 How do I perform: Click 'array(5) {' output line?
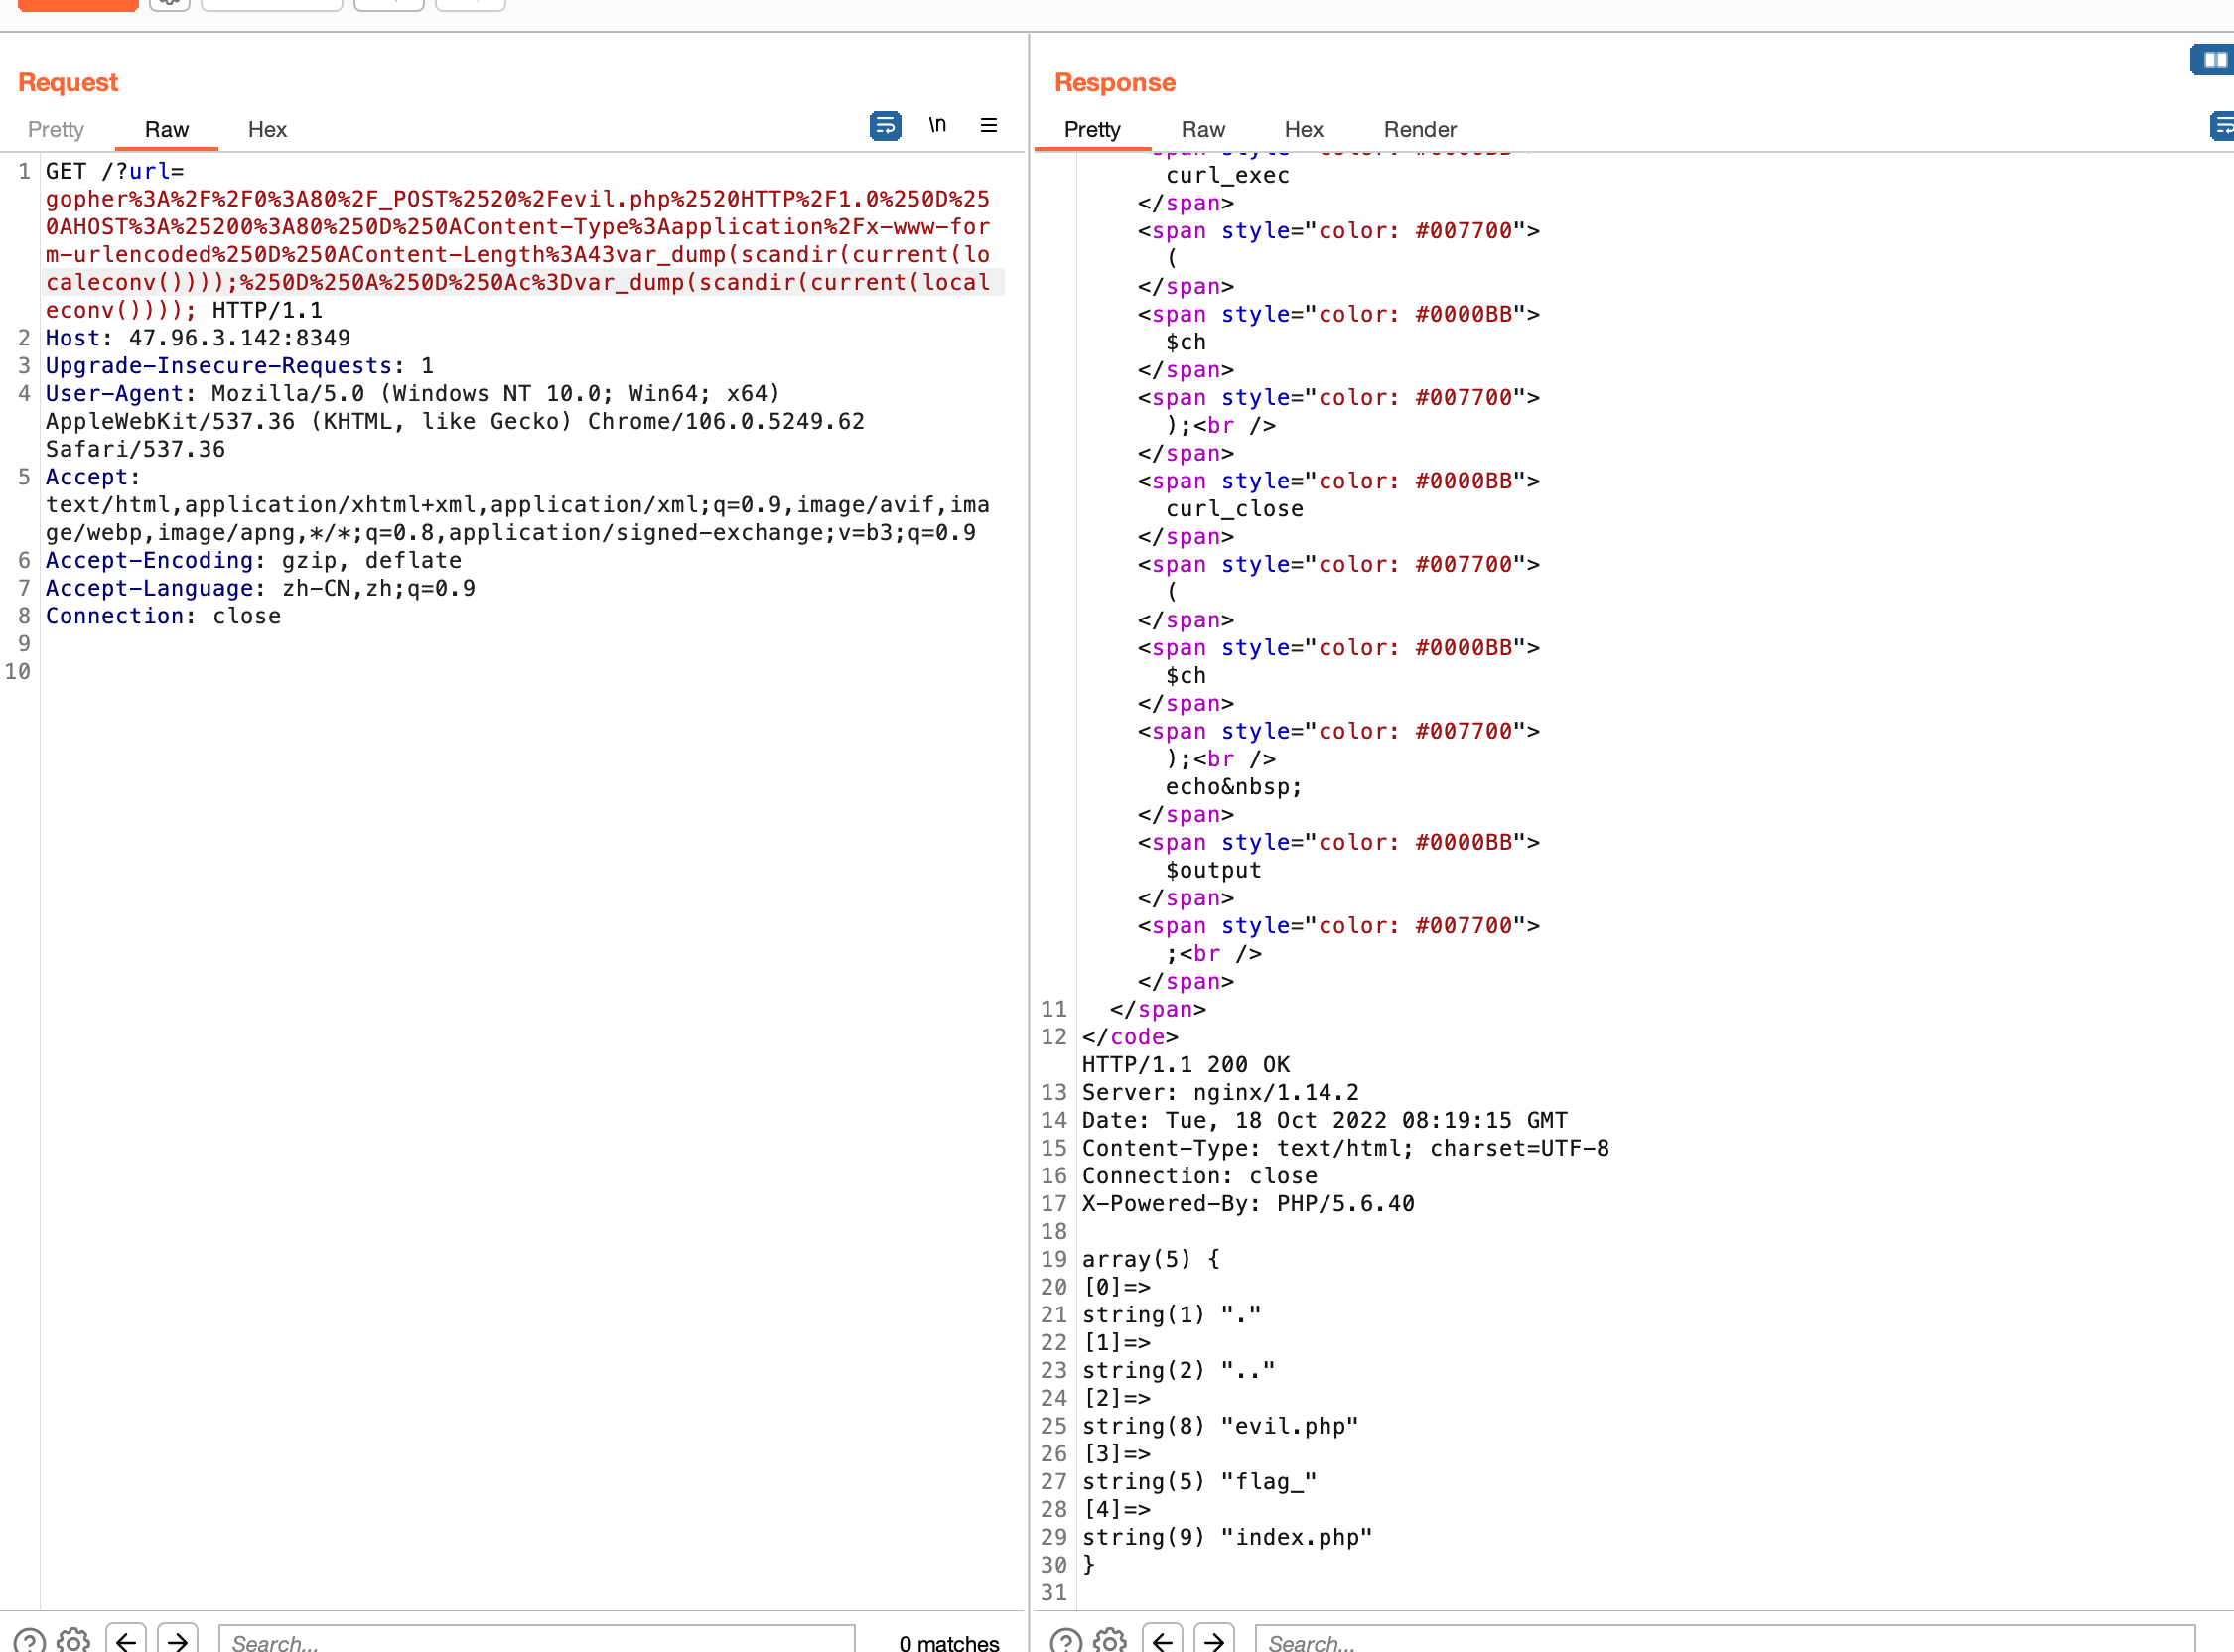[x=1151, y=1259]
